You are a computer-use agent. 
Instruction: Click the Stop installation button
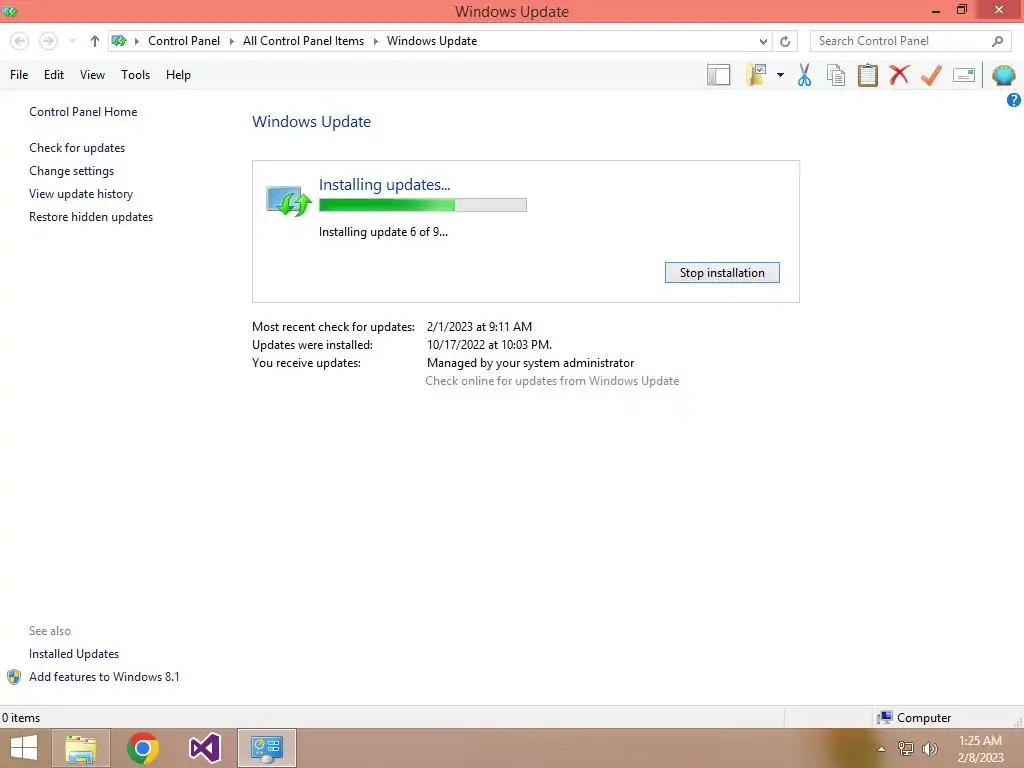pyautogui.click(x=722, y=273)
